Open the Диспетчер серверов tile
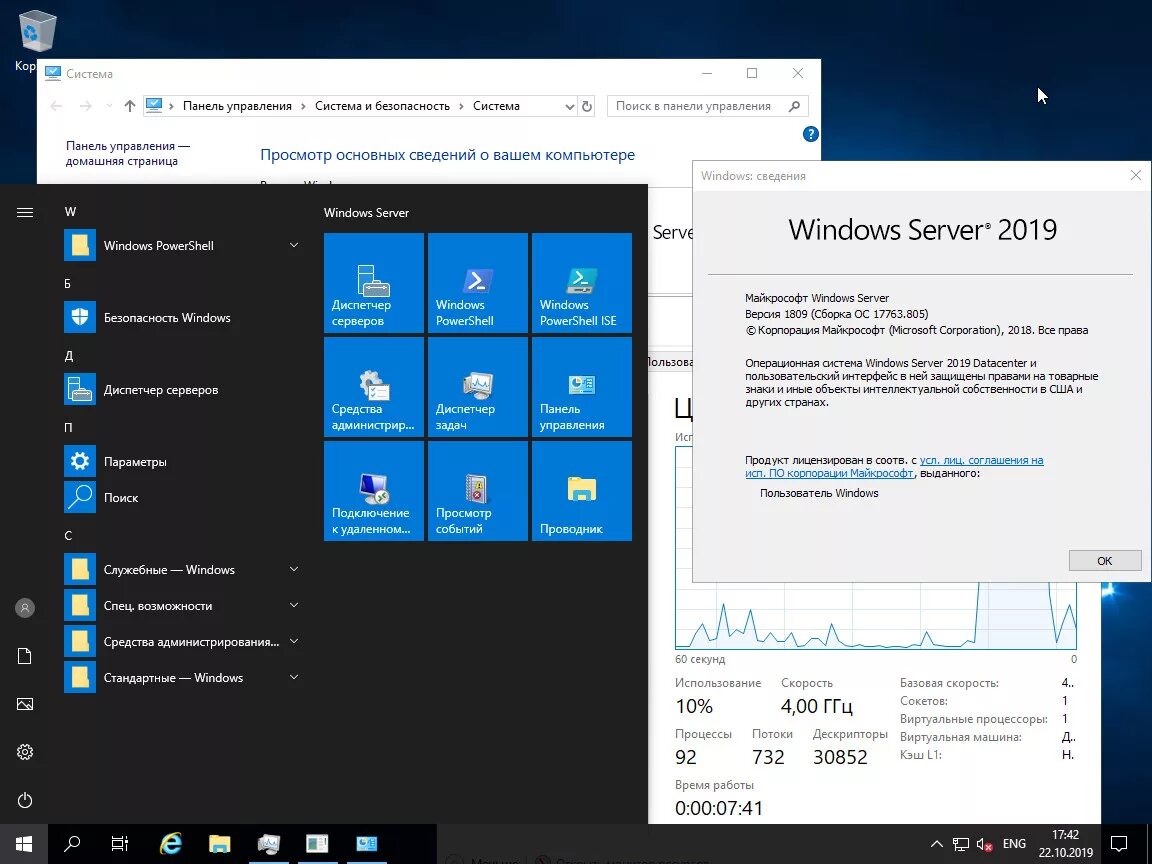The image size is (1152, 864). [373, 282]
